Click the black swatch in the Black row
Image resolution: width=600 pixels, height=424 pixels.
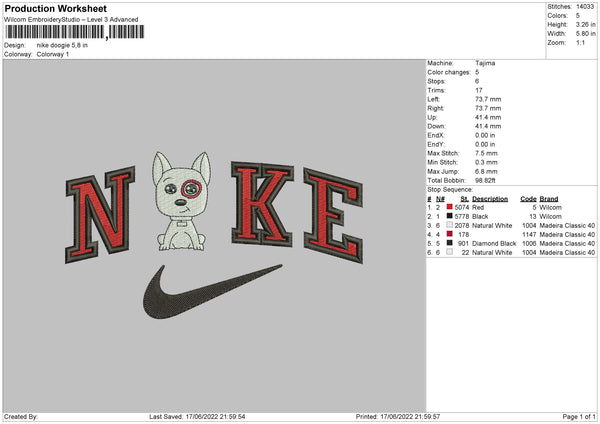(x=450, y=216)
